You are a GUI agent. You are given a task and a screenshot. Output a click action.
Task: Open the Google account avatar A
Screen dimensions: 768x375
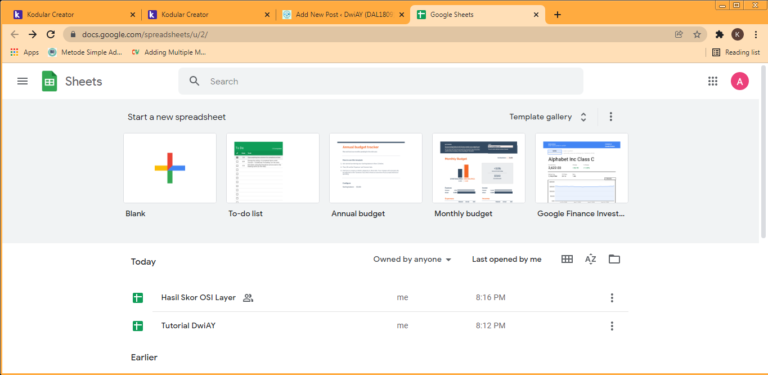coord(740,81)
